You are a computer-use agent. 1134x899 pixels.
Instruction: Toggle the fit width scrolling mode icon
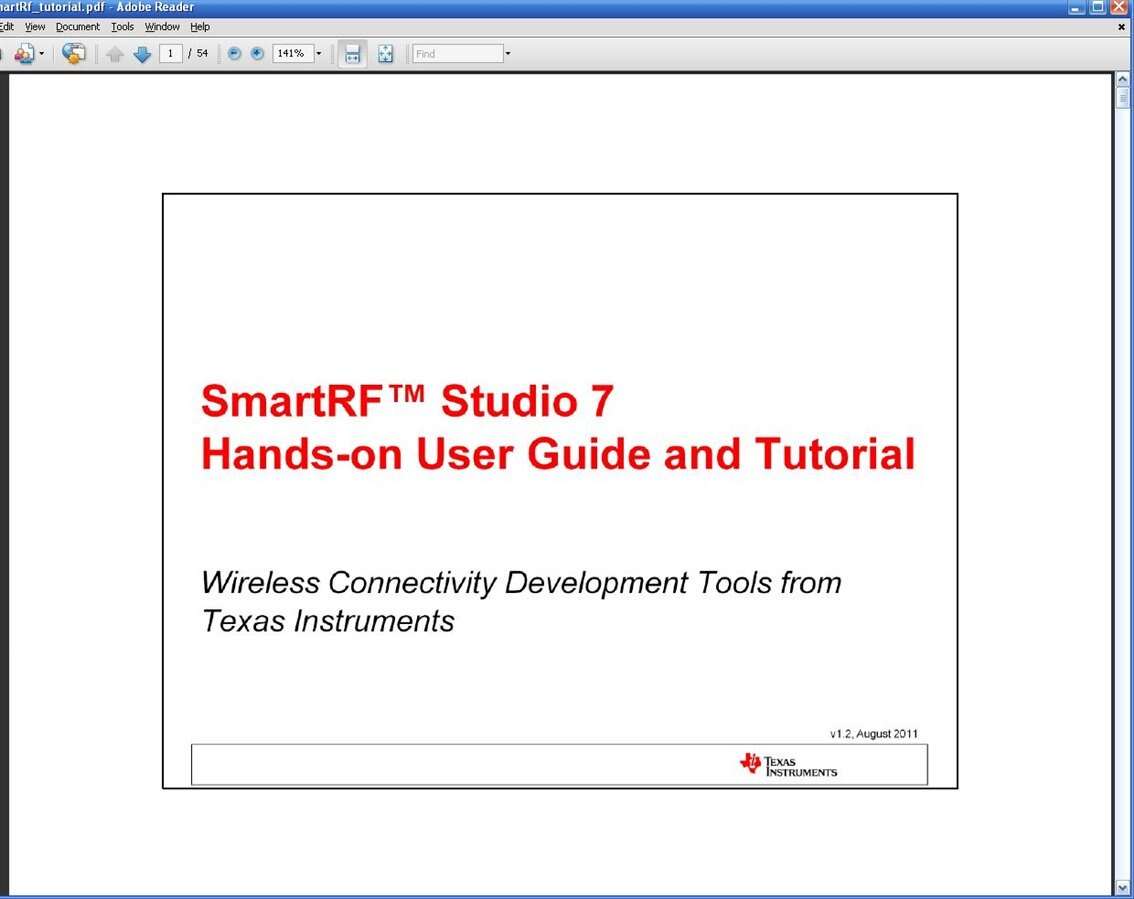coord(352,54)
